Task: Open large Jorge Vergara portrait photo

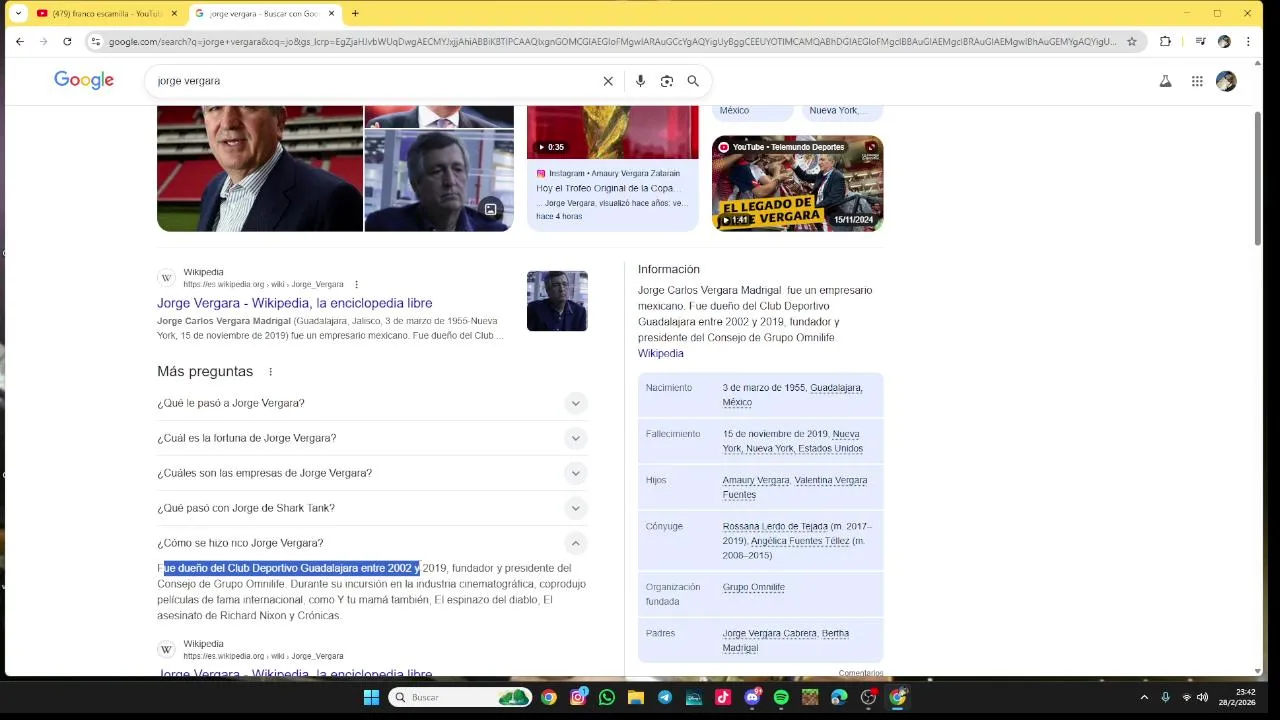Action: pos(260,168)
